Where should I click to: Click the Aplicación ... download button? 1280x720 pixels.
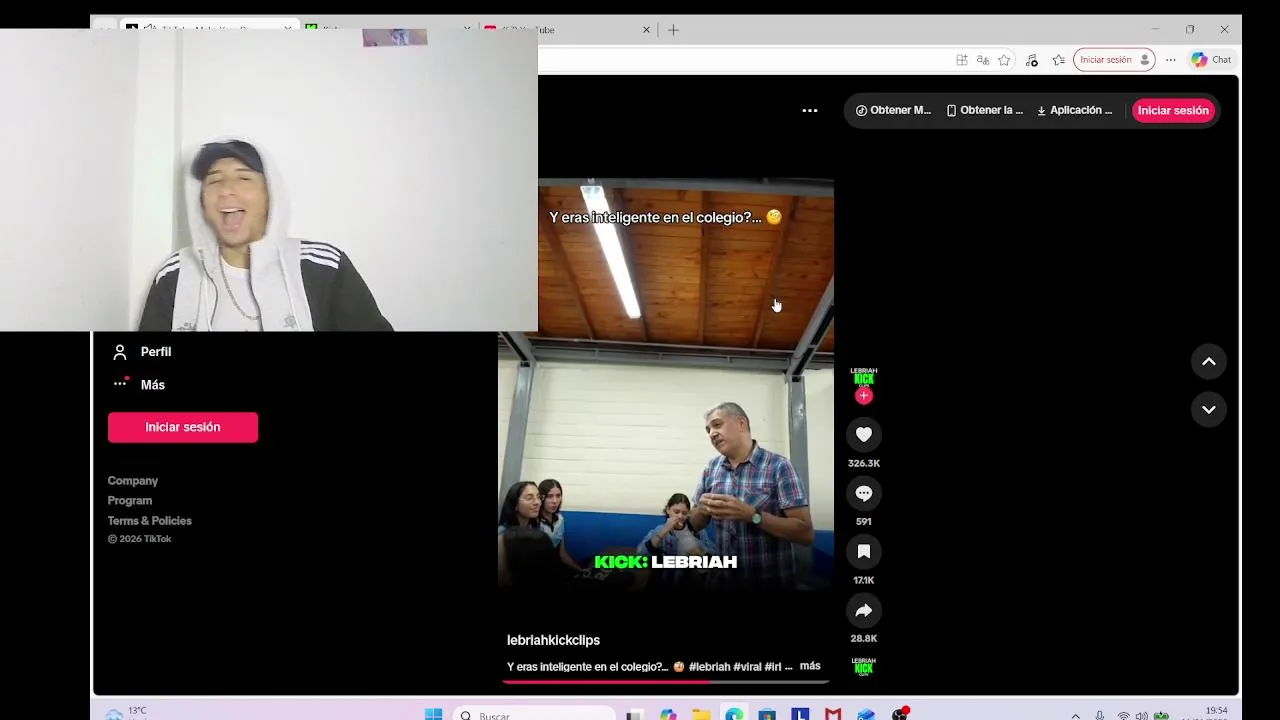(x=1075, y=110)
